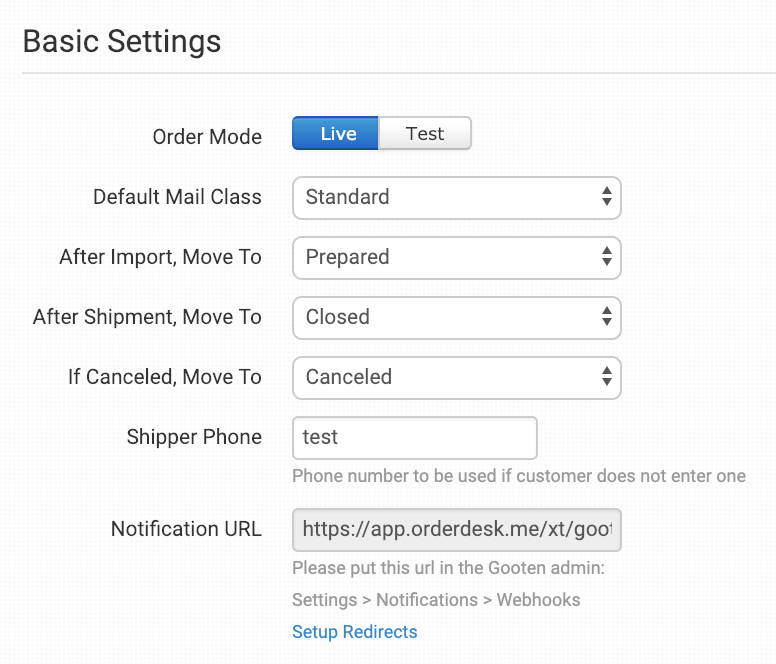776x664 pixels.
Task: Click the arrows icon on Standard selector
Action: coord(606,197)
